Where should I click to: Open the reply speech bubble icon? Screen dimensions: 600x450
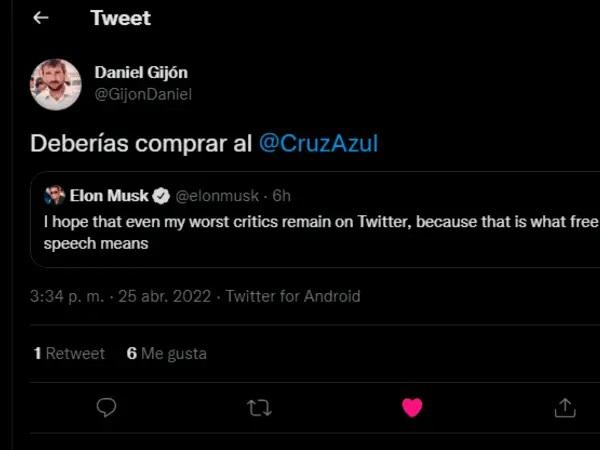click(x=106, y=408)
